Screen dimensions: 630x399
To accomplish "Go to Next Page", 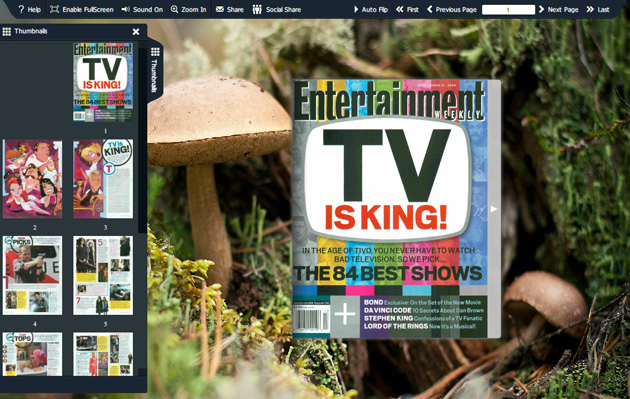I will click(x=558, y=9).
